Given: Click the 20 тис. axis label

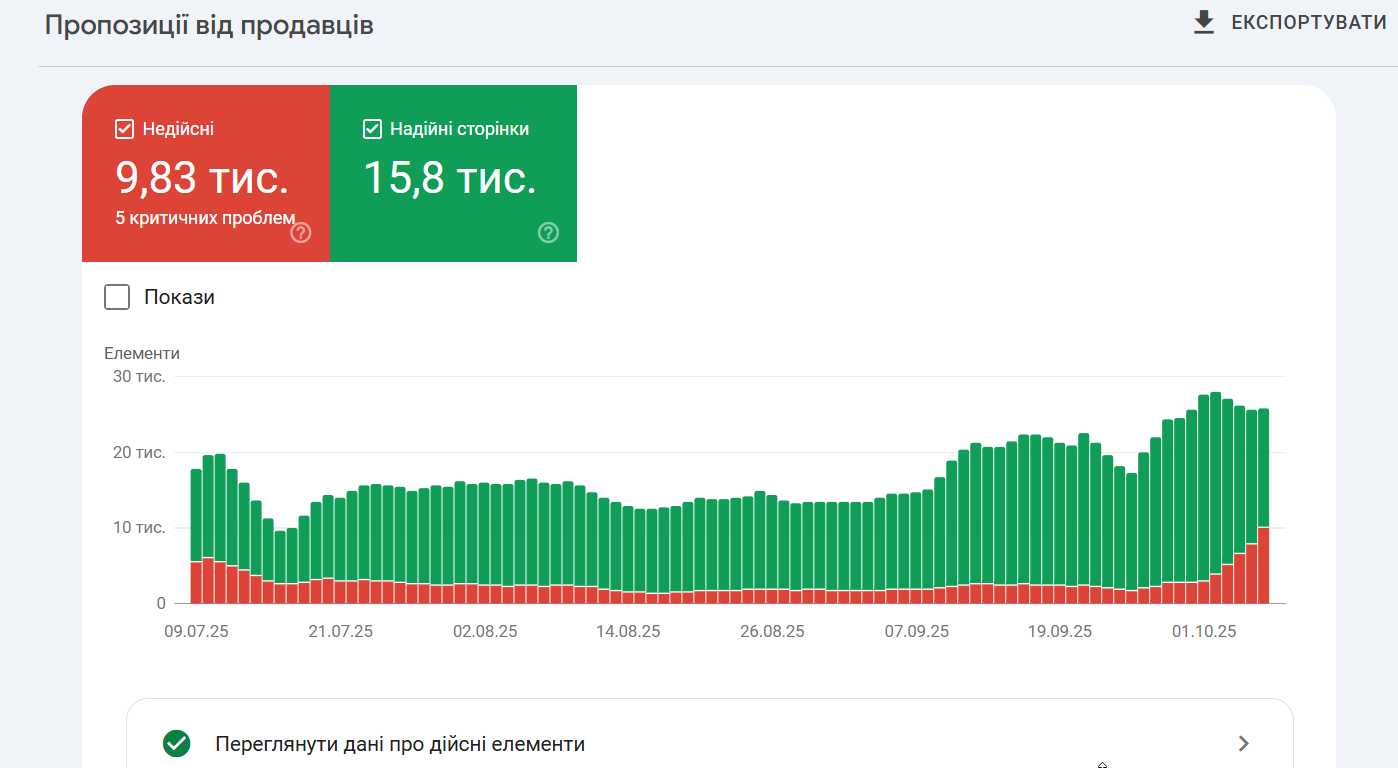Looking at the screenshot, I should point(139,452).
